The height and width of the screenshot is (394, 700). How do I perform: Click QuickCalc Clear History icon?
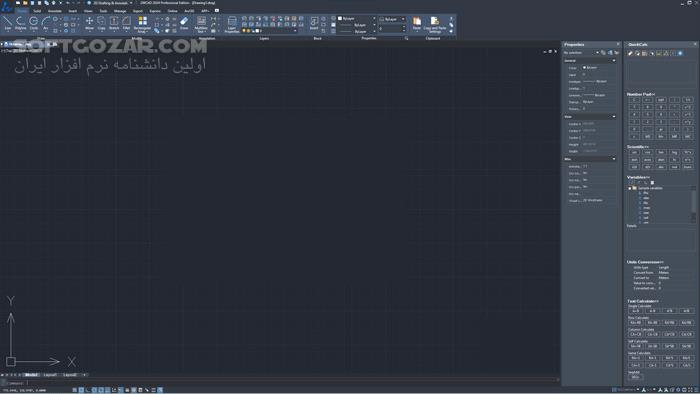click(x=638, y=53)
